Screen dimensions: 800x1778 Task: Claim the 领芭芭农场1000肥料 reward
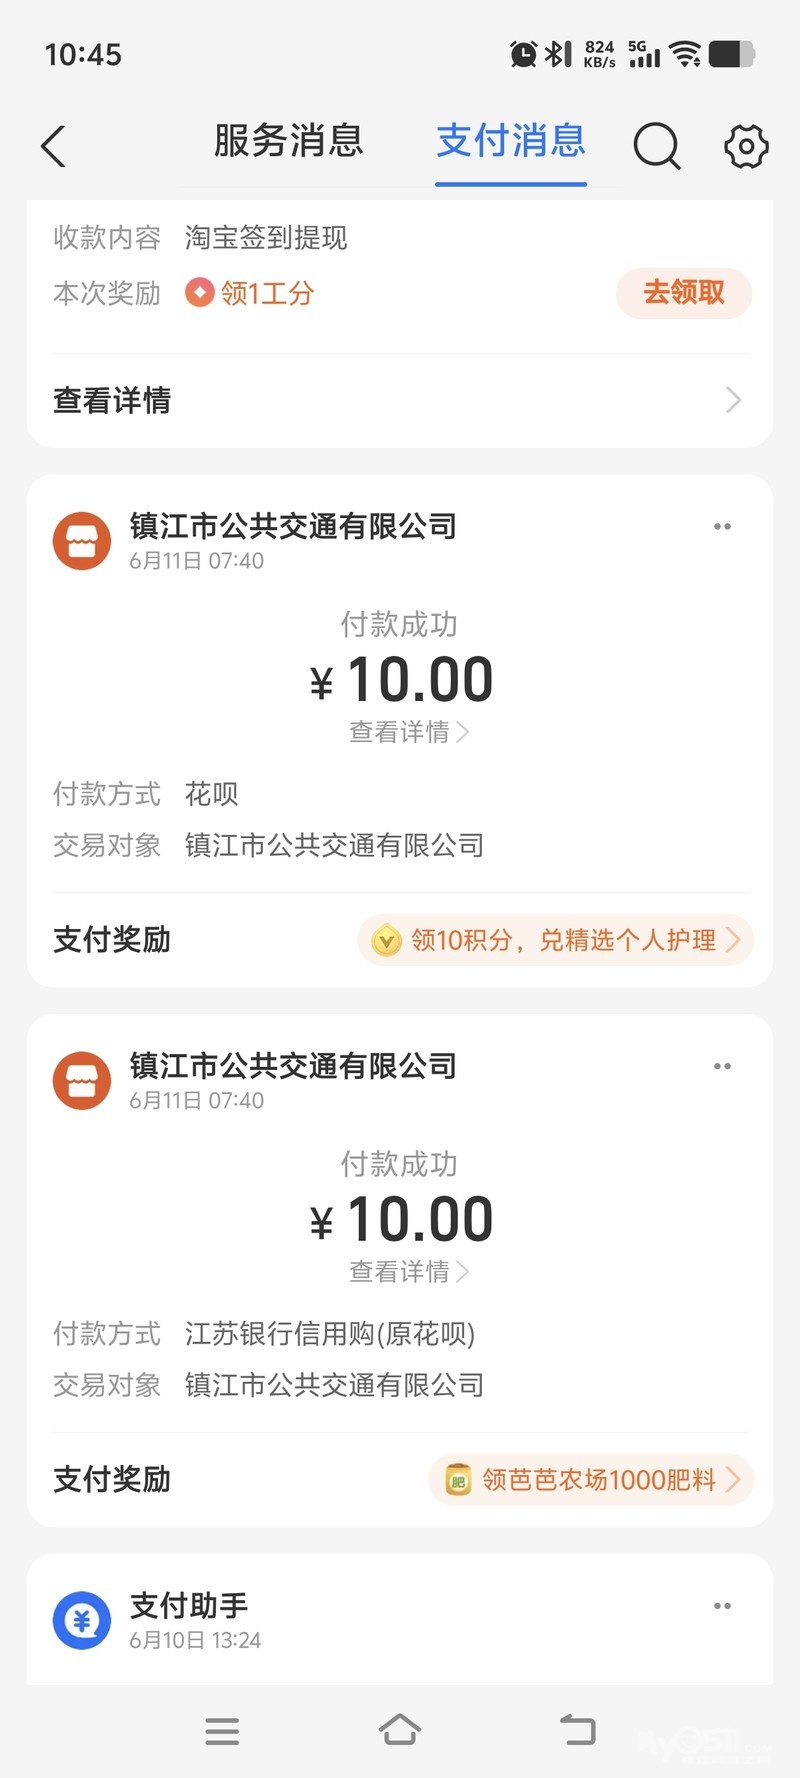591,1480
